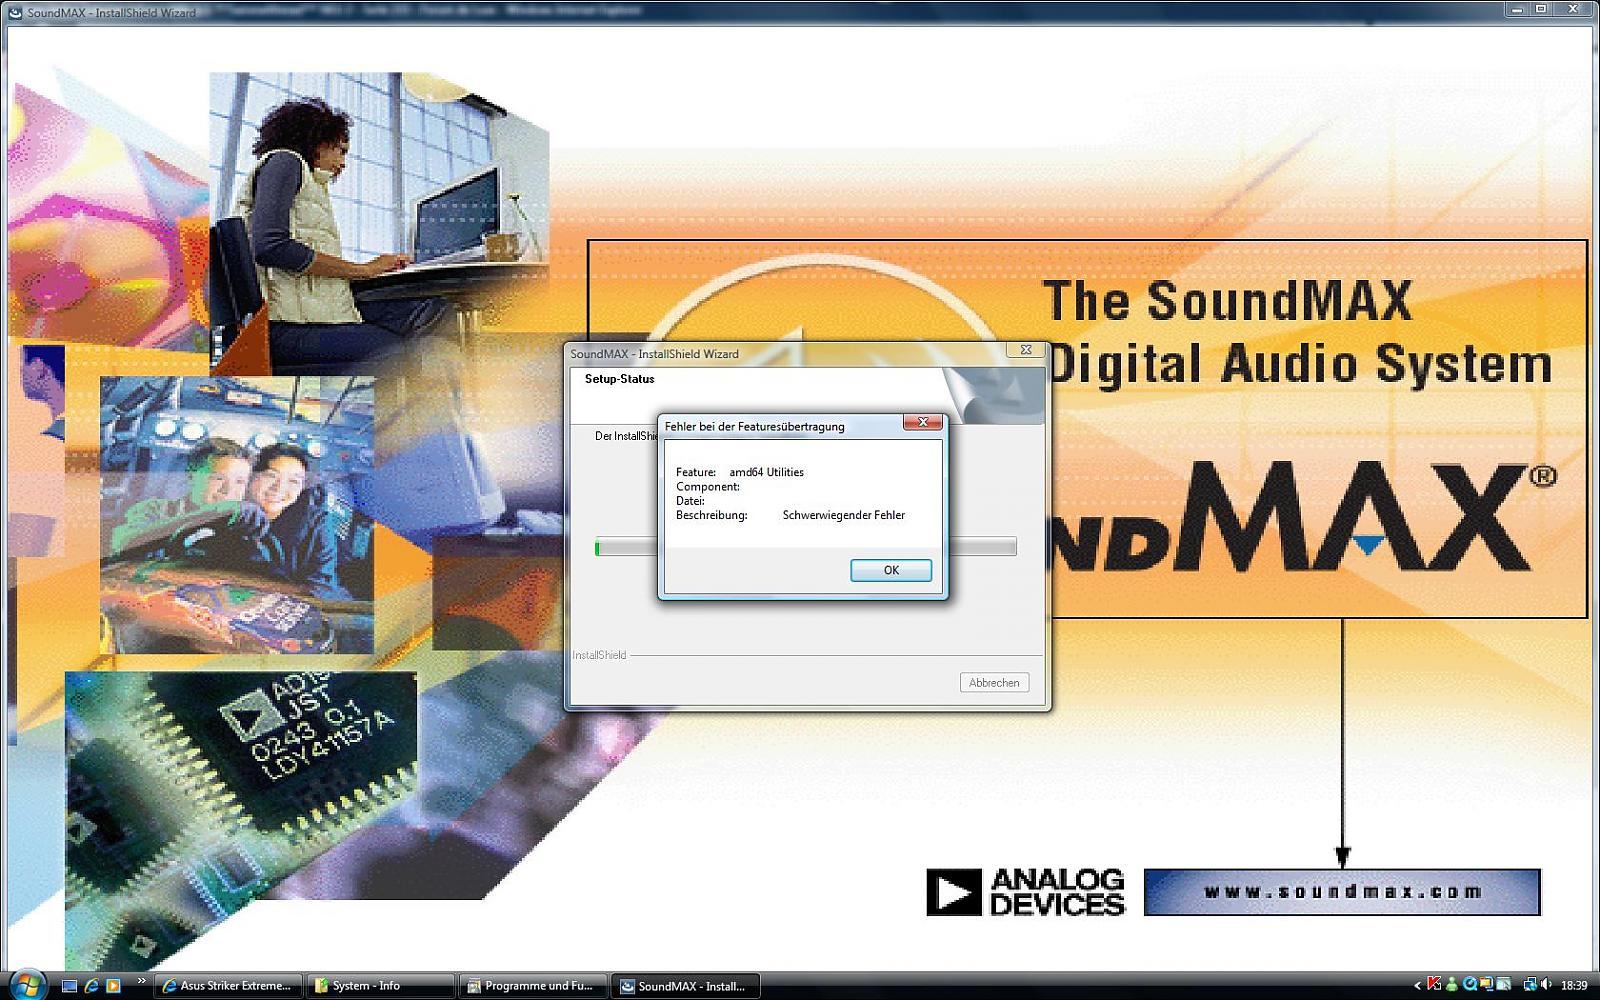Image resolution: width=1600 pixels, height=1000 pixels.
Task: Open the network connection tray icon
Action: (1529, 985)
